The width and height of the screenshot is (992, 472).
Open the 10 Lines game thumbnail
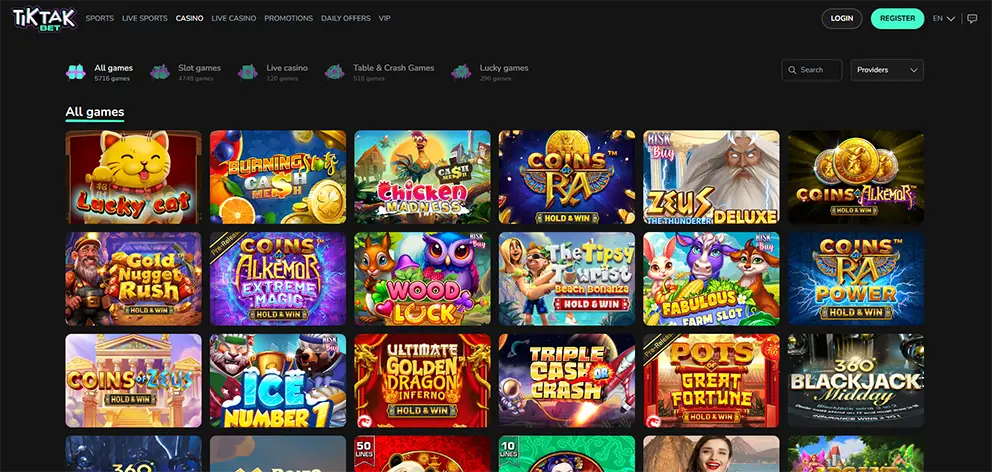click(567, 454)
